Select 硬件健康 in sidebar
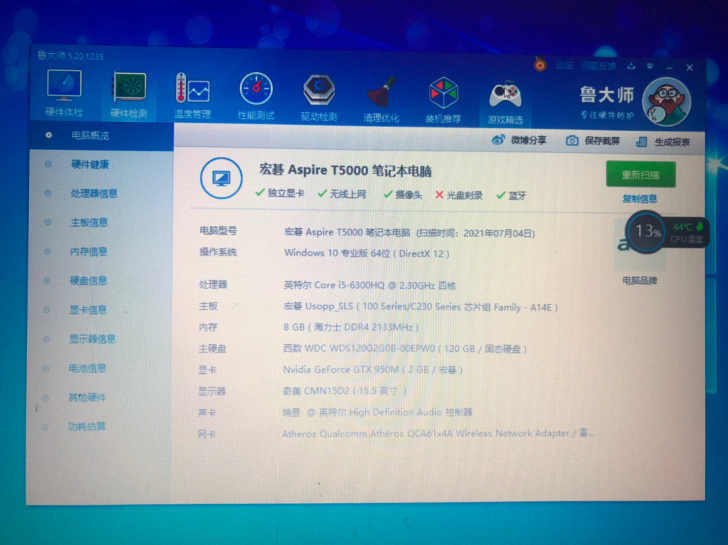 [90, 164]
